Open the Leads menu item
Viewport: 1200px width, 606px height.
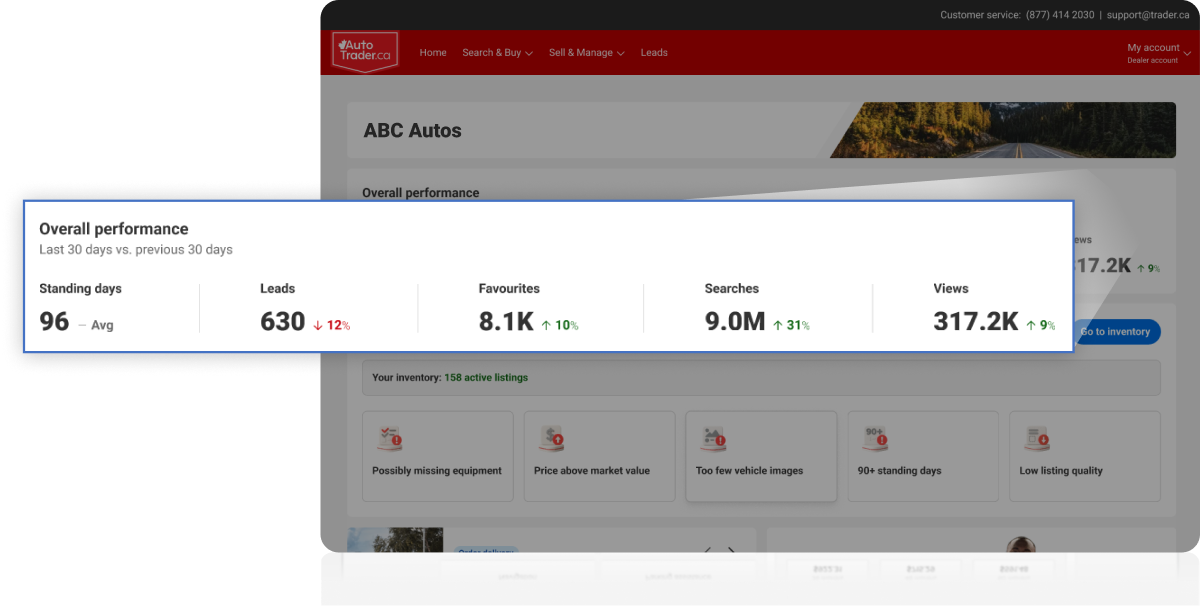click(654, 53)
